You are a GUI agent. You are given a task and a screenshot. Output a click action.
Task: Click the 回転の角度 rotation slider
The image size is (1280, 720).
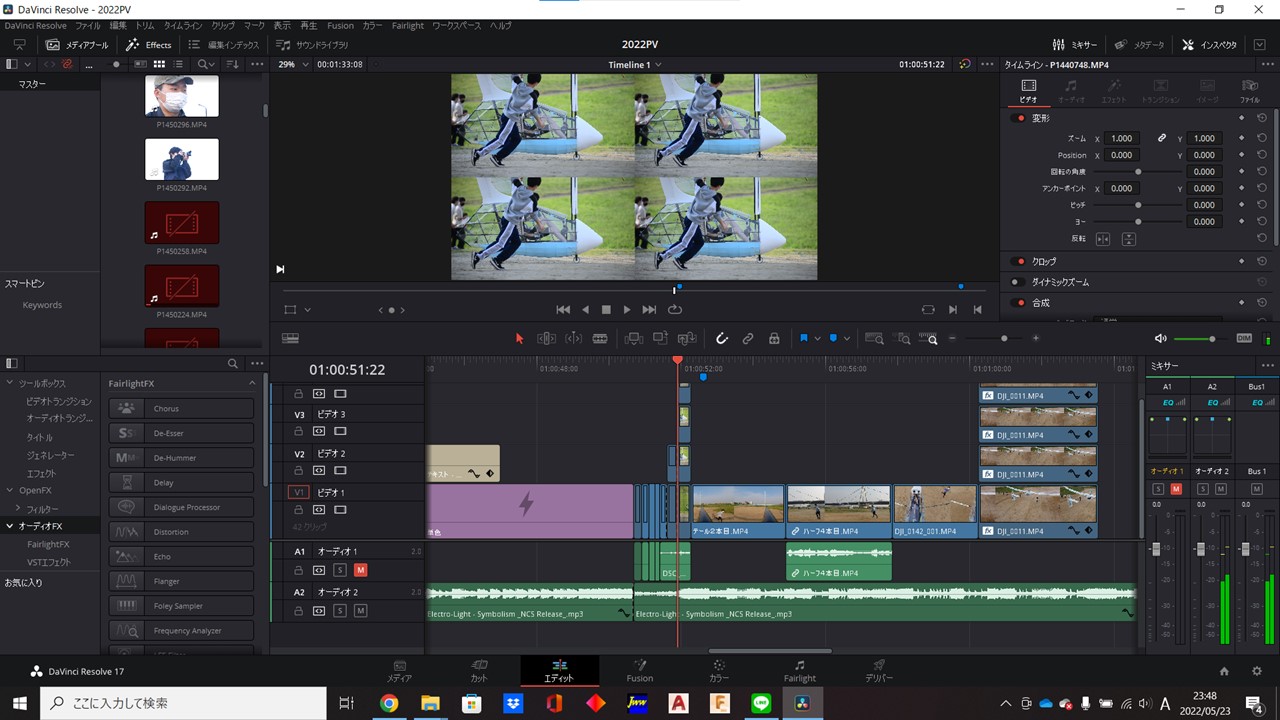[1138, 172]
